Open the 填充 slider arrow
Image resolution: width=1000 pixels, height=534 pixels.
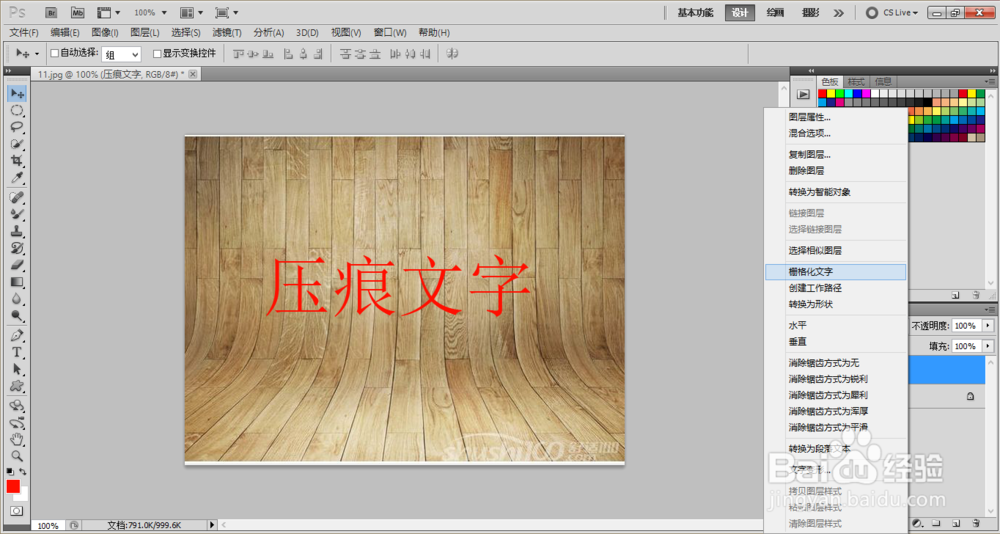pos(989,346)
